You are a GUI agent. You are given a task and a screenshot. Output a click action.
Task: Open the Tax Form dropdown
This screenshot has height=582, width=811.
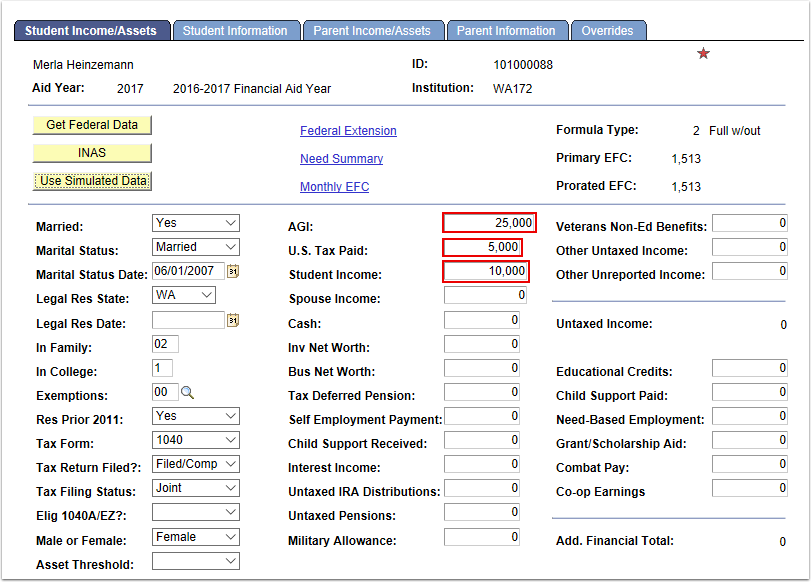[x=196, y=440]
